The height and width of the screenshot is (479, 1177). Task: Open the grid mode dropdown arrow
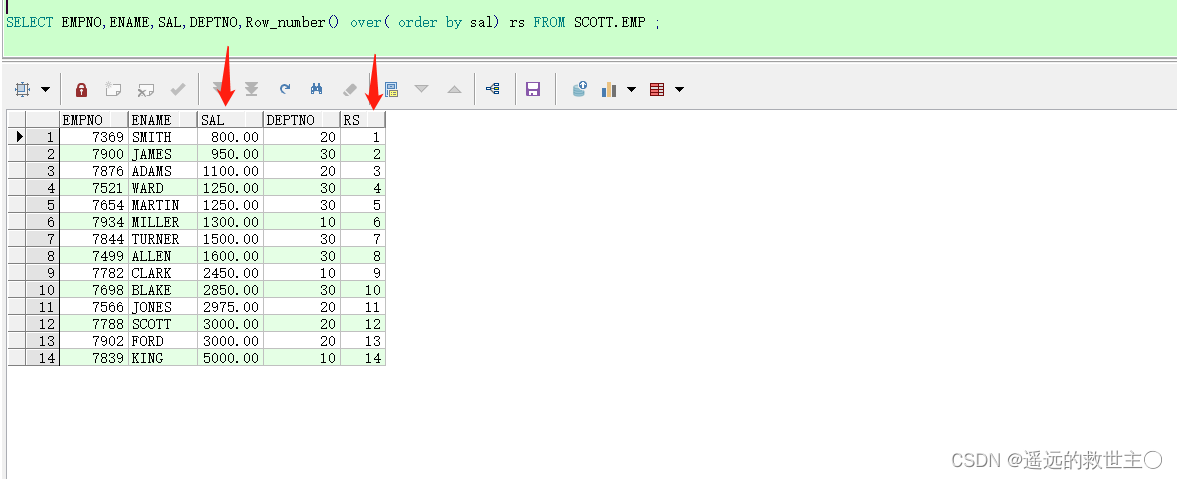coord(45,90)
